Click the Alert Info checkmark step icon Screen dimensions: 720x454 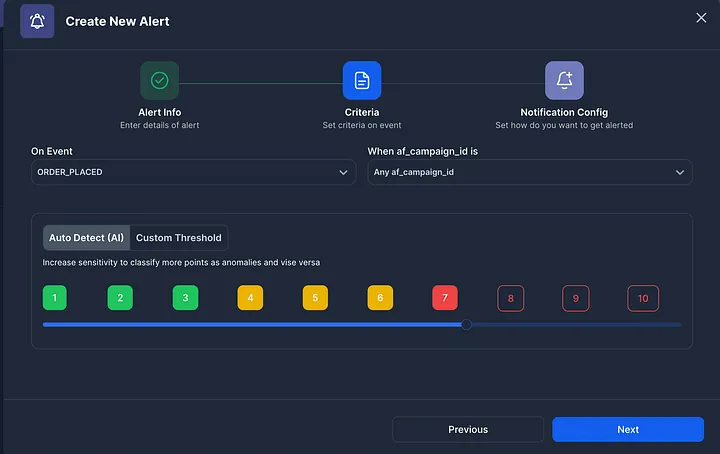point(159,80)
